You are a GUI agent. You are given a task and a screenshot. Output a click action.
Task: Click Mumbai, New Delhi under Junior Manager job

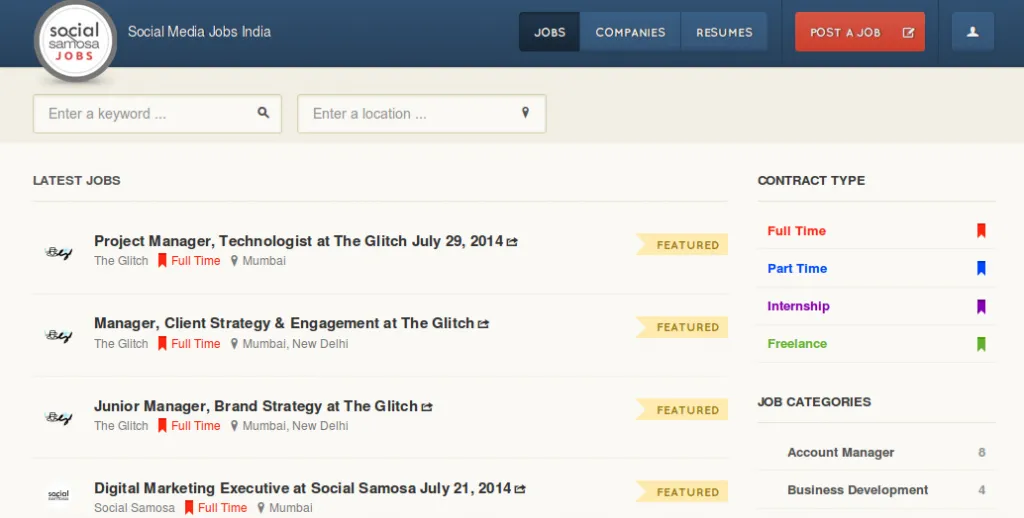coord(295,426)
